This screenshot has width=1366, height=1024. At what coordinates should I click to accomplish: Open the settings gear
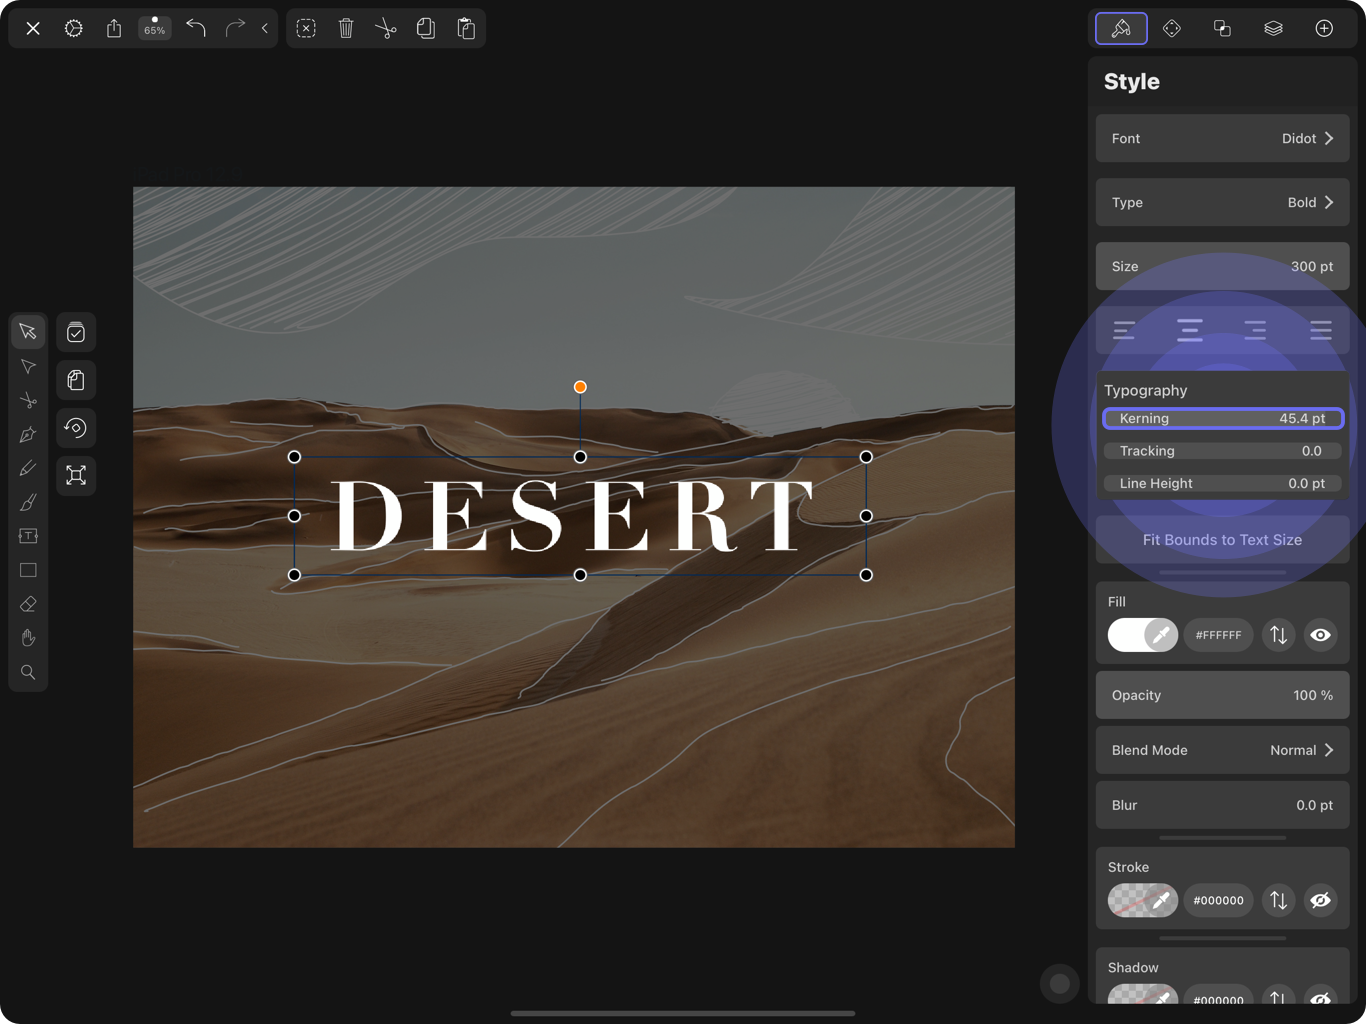click(x=74, y=28)
